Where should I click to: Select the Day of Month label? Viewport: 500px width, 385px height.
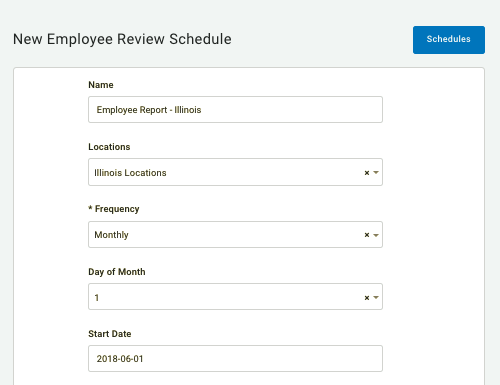pos(117,272)
